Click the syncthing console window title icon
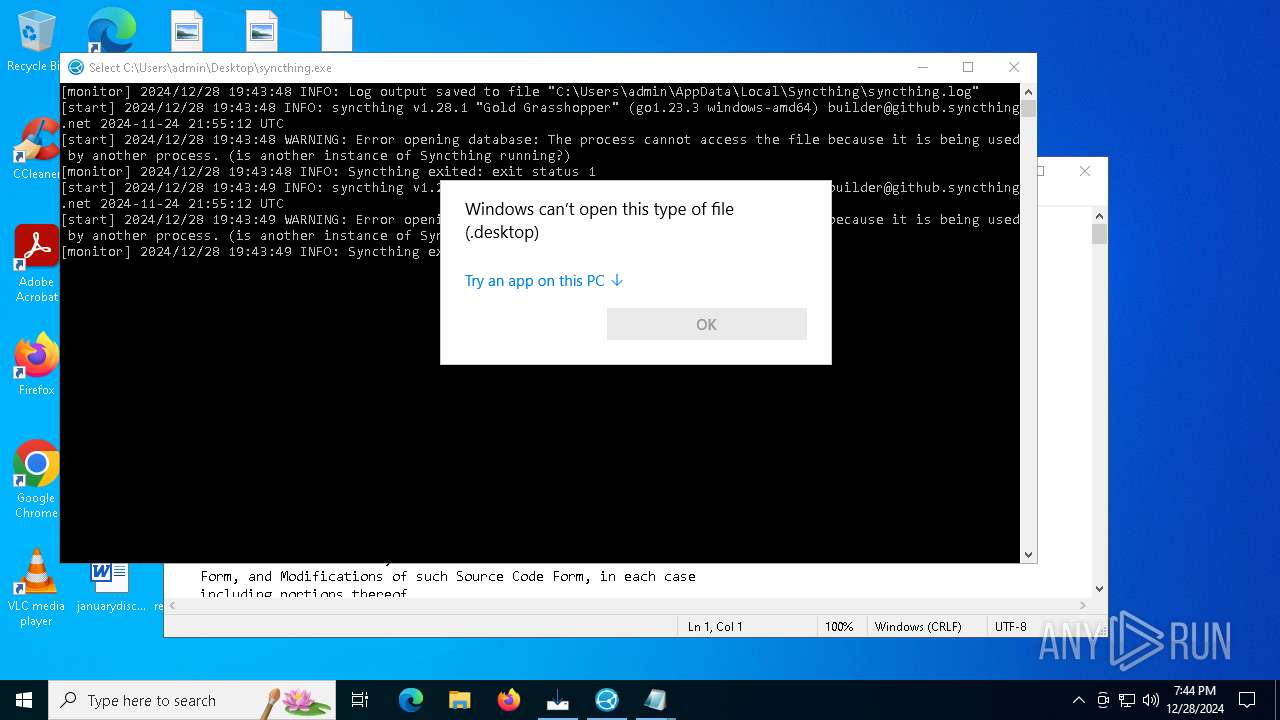Viewport: 1280px width, 720px height. pos(76,67)
